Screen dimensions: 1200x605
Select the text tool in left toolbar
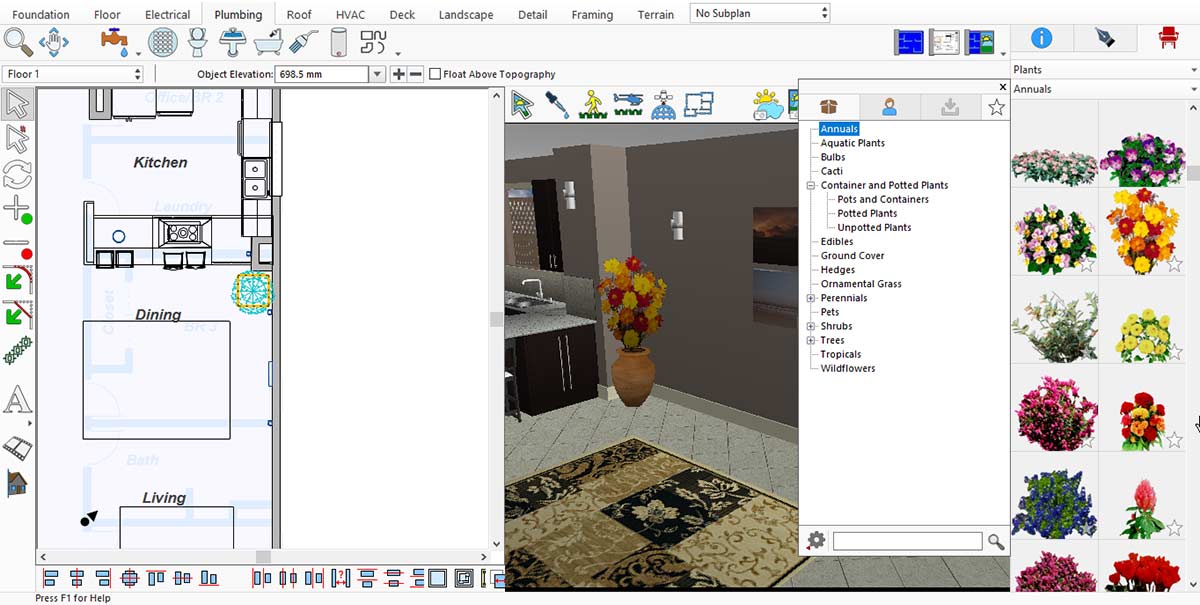(17, 401)
